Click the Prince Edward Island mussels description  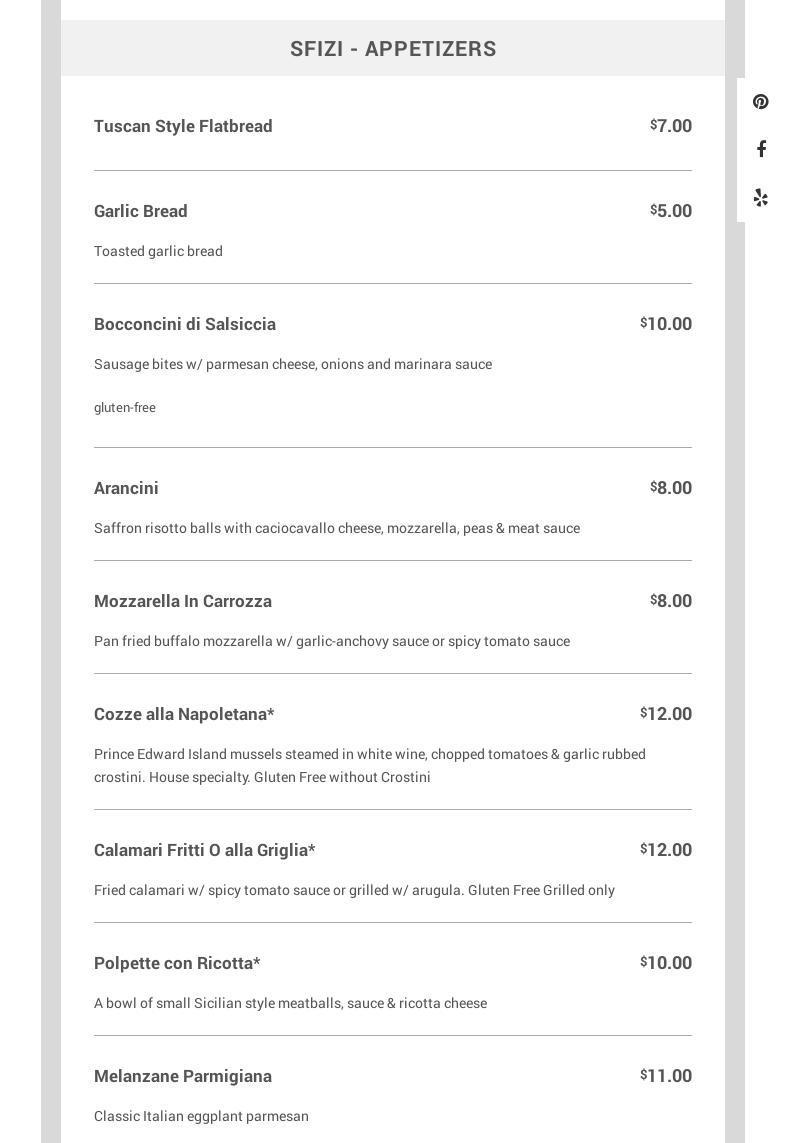point(370,765)
